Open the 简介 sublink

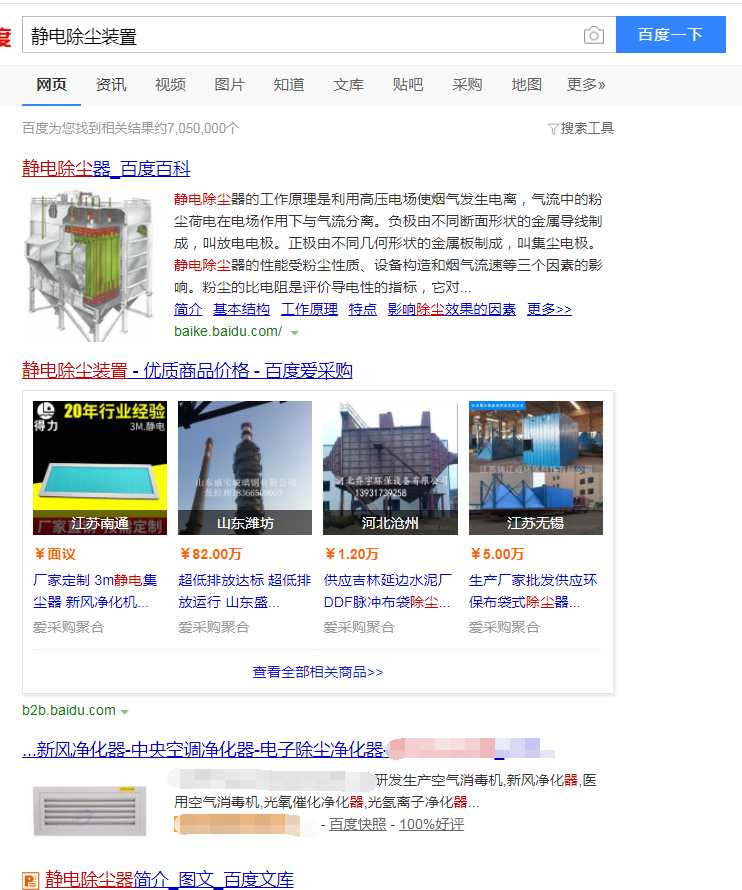[188, 309]
